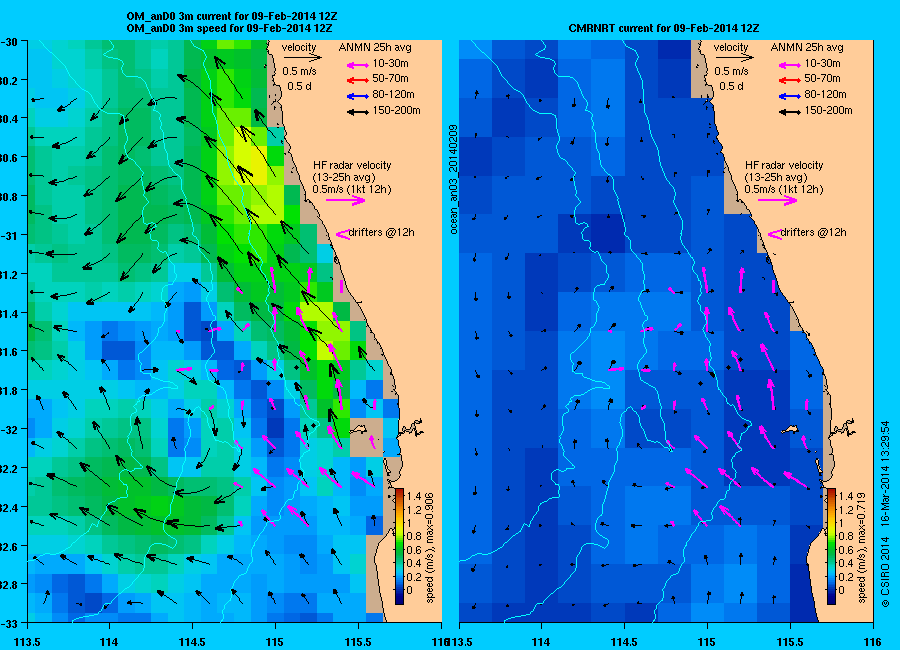This screenshot has height=650, width=900.
Task: Click 'HF radar velocity' text in left panel
Action: point(352,165)
